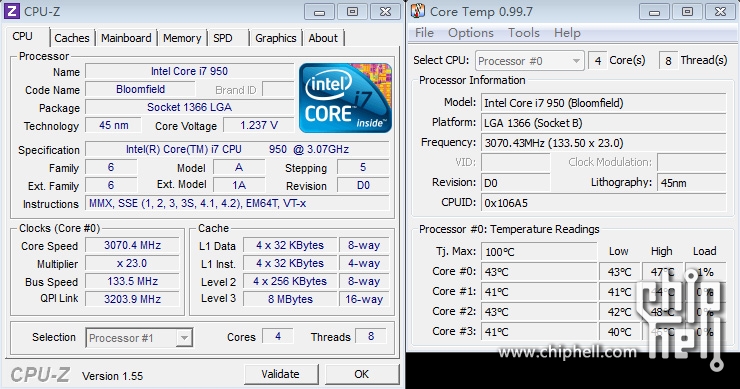Click the Tj. Max value 100°C
The height and width of the screenshot is (389, 740).
pos(539,252)
